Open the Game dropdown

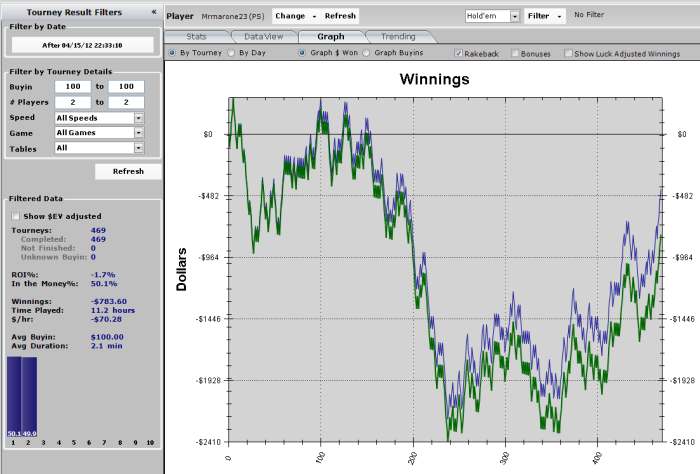[99, 133]
